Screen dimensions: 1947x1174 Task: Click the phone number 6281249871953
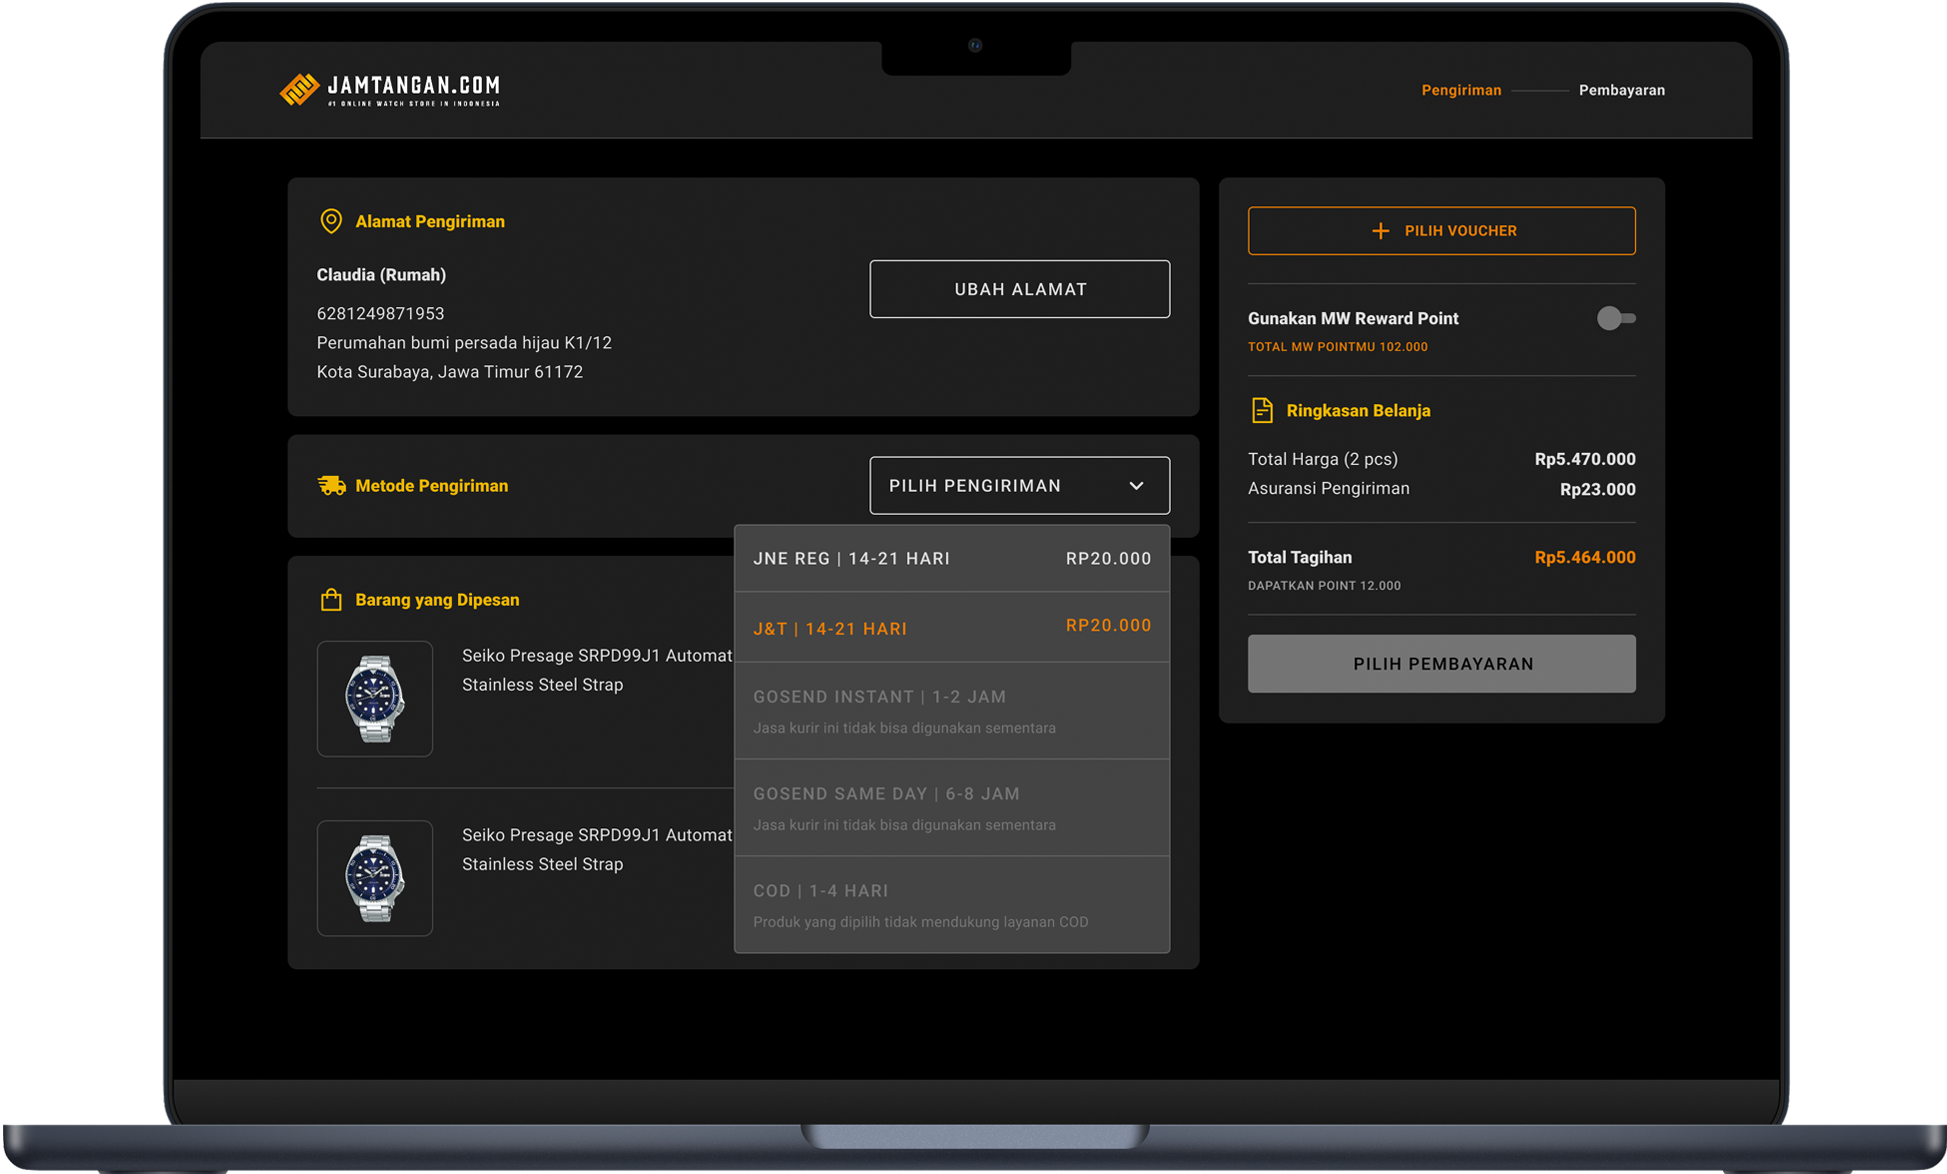coord(380,314)
